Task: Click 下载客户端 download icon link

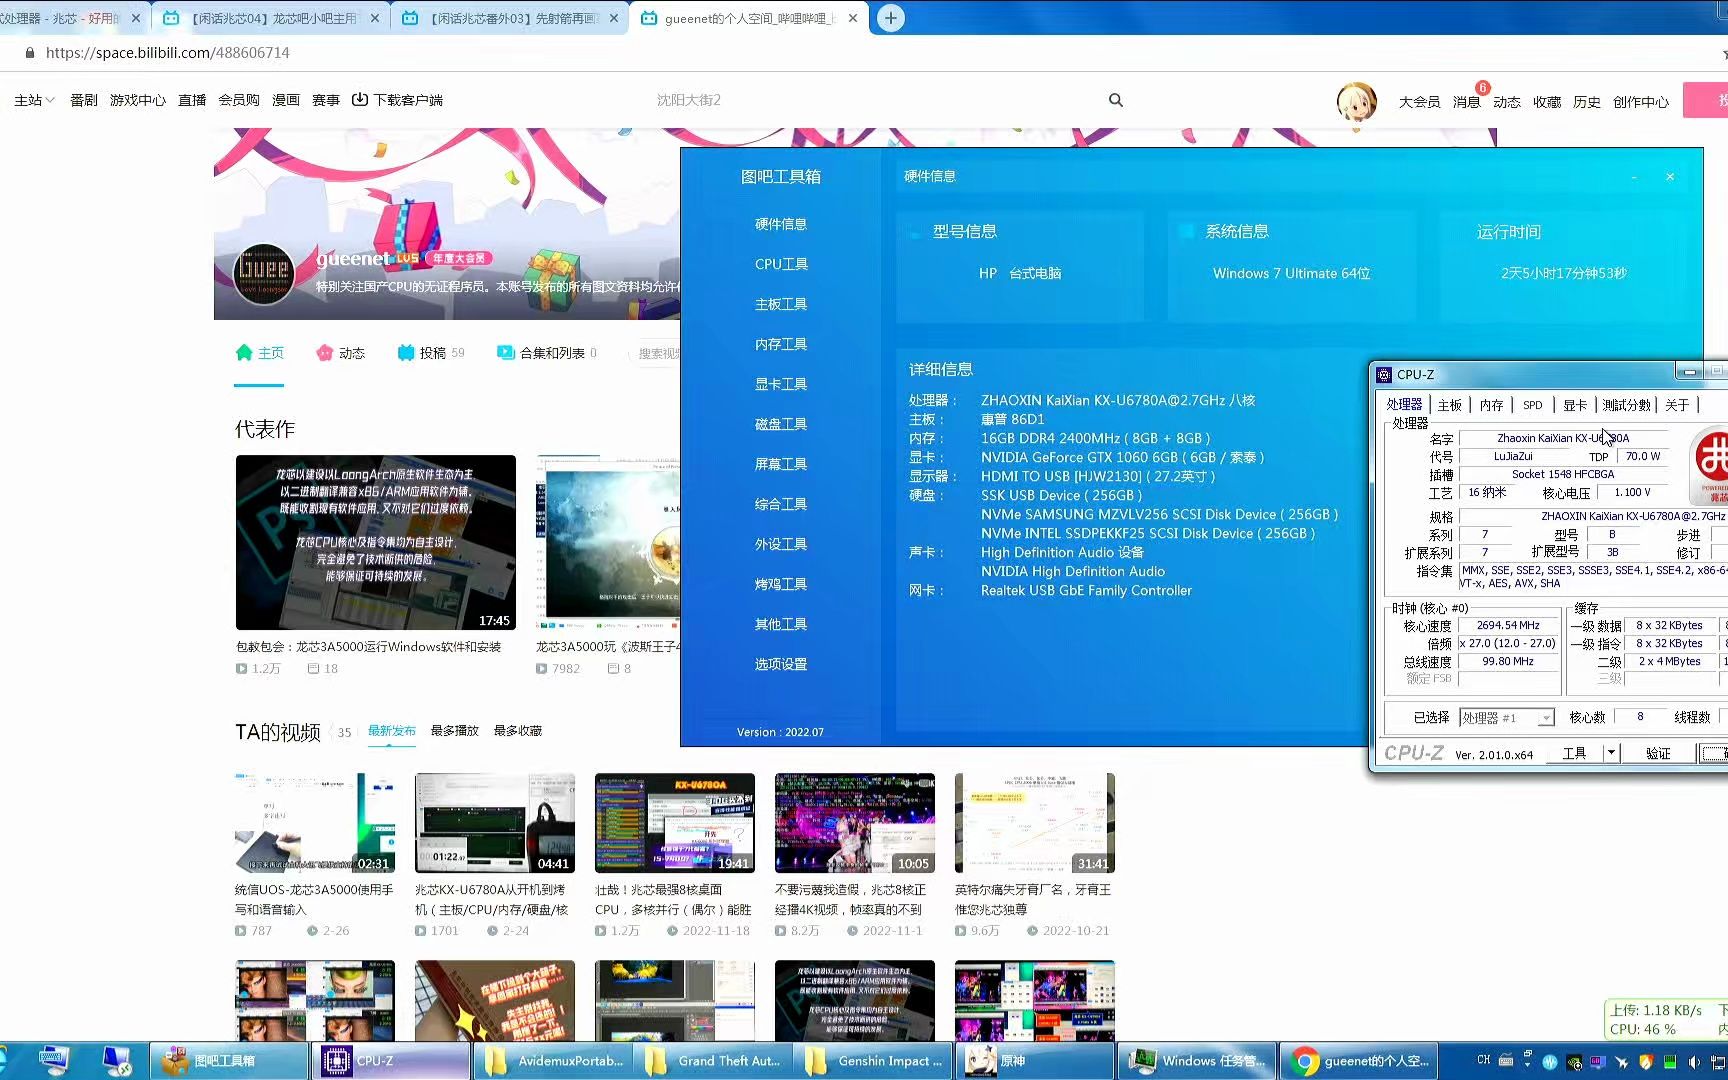Action: coord(397,100)
